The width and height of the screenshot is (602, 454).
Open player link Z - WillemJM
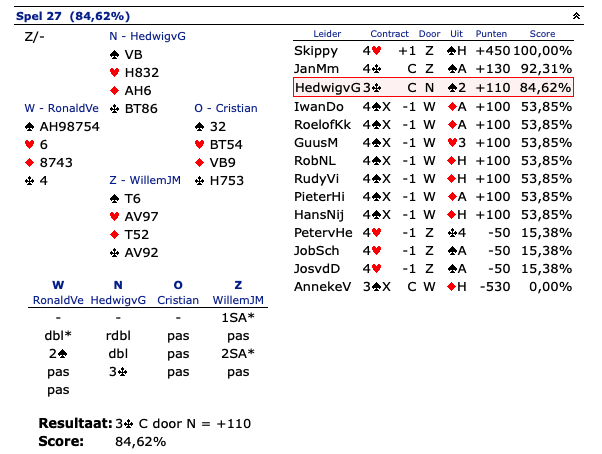pyautogui.click(x=145, y=180)
